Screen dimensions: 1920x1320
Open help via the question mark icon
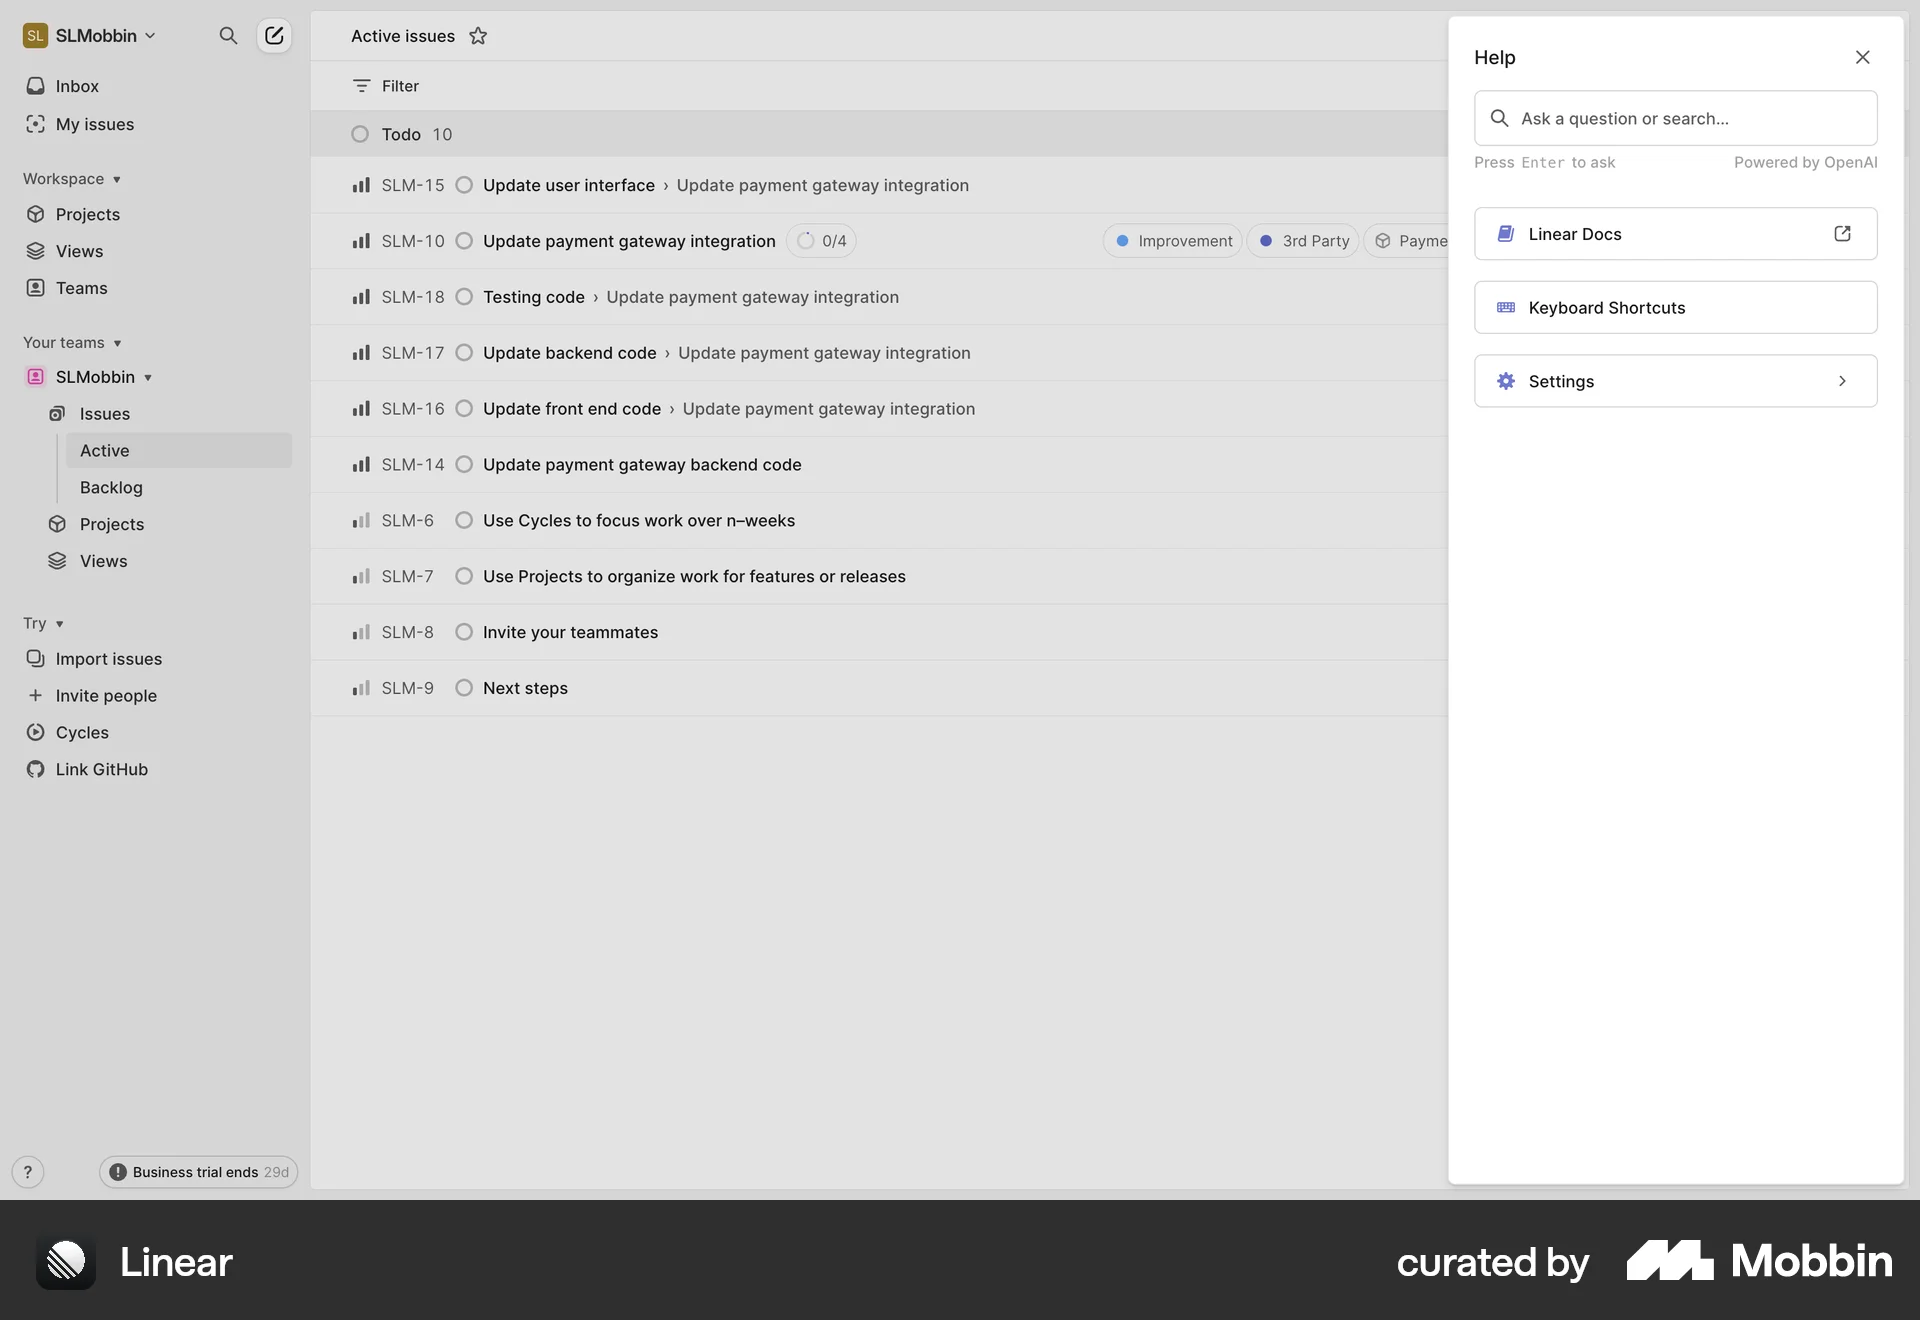coord(27,1171)
